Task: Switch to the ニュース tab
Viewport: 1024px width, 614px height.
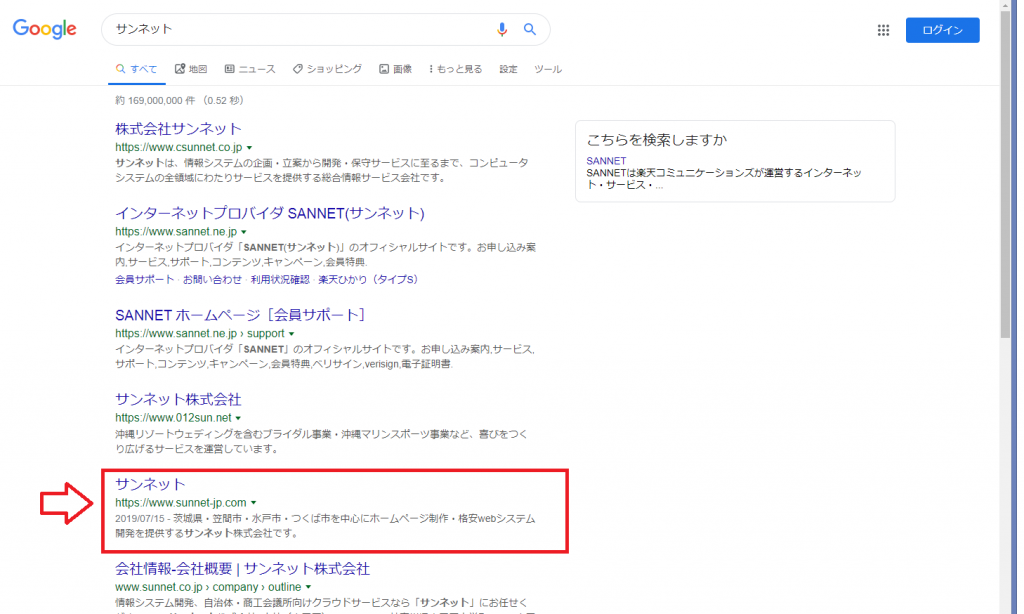Action: (x=250, y=69)
